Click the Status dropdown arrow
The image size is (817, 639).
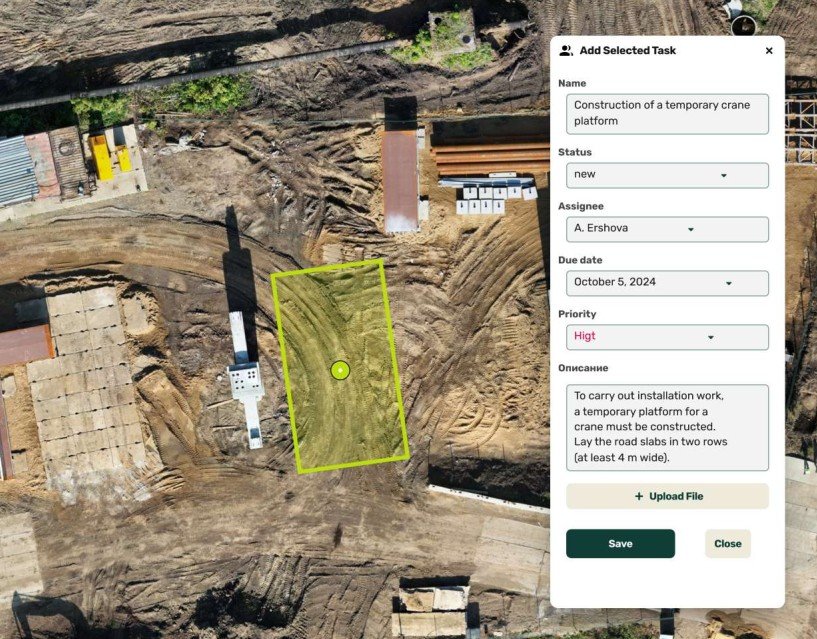[724, 176]
